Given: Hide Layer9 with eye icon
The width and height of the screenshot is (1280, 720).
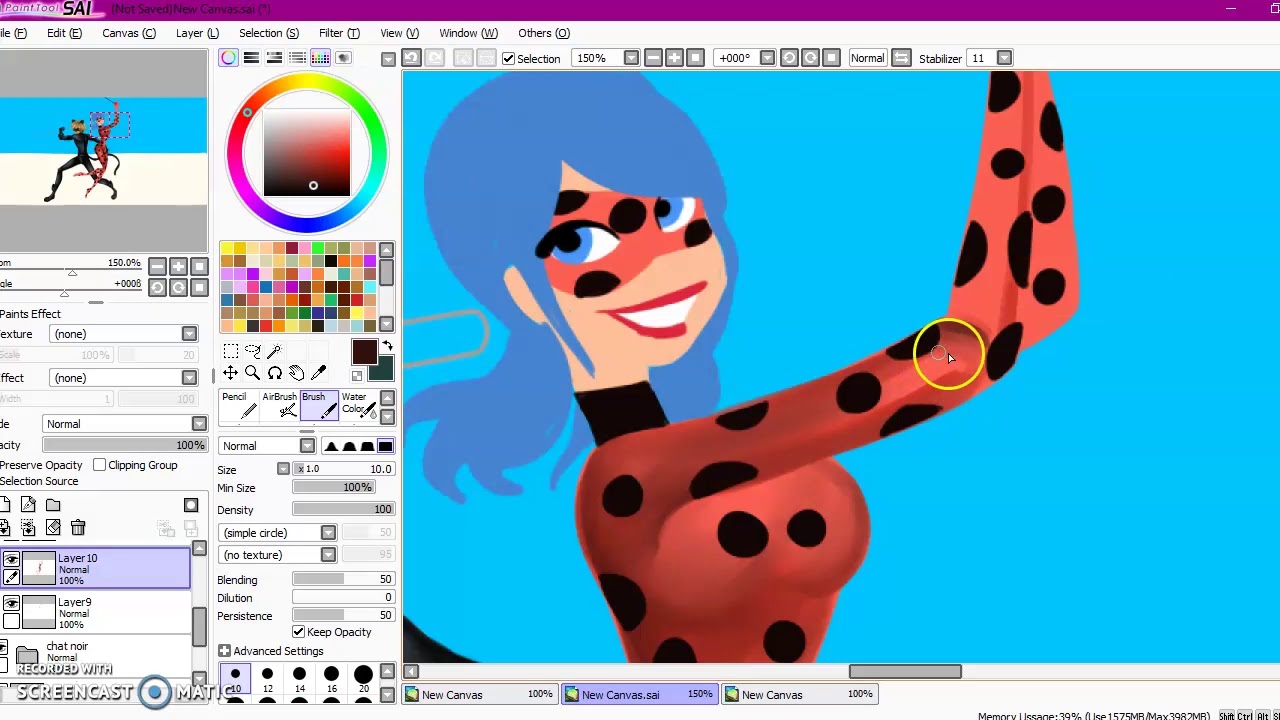Looking at the screenshot, I should pos(11,604).
